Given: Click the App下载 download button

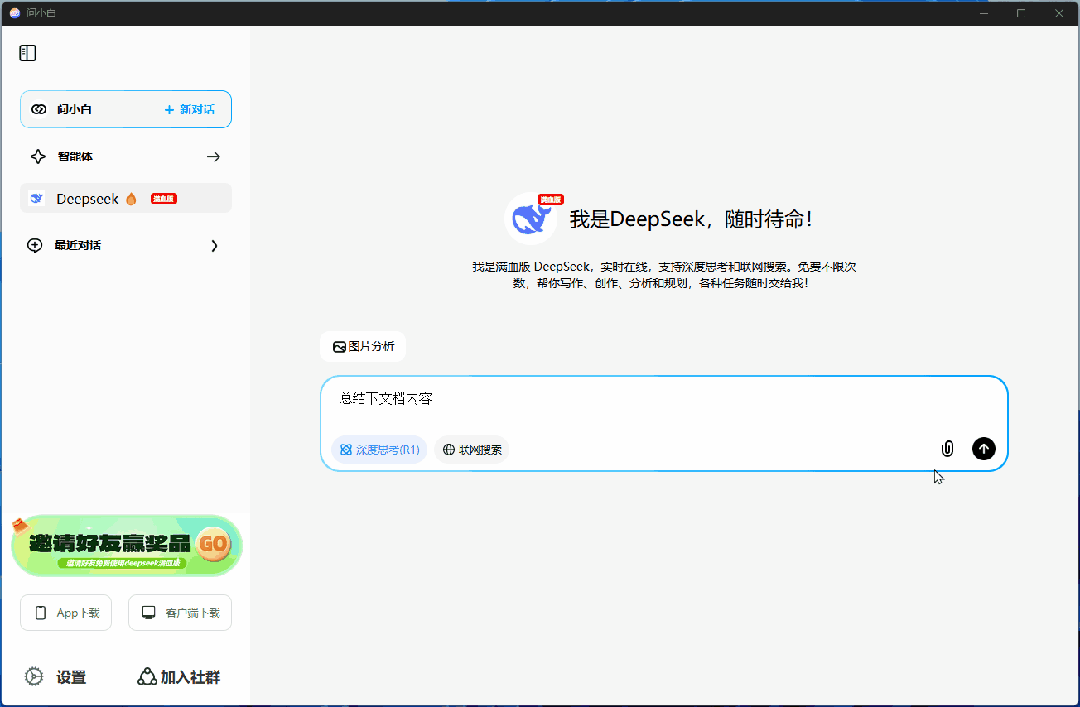Looking at the screenshot, I should tap(66, 613).
